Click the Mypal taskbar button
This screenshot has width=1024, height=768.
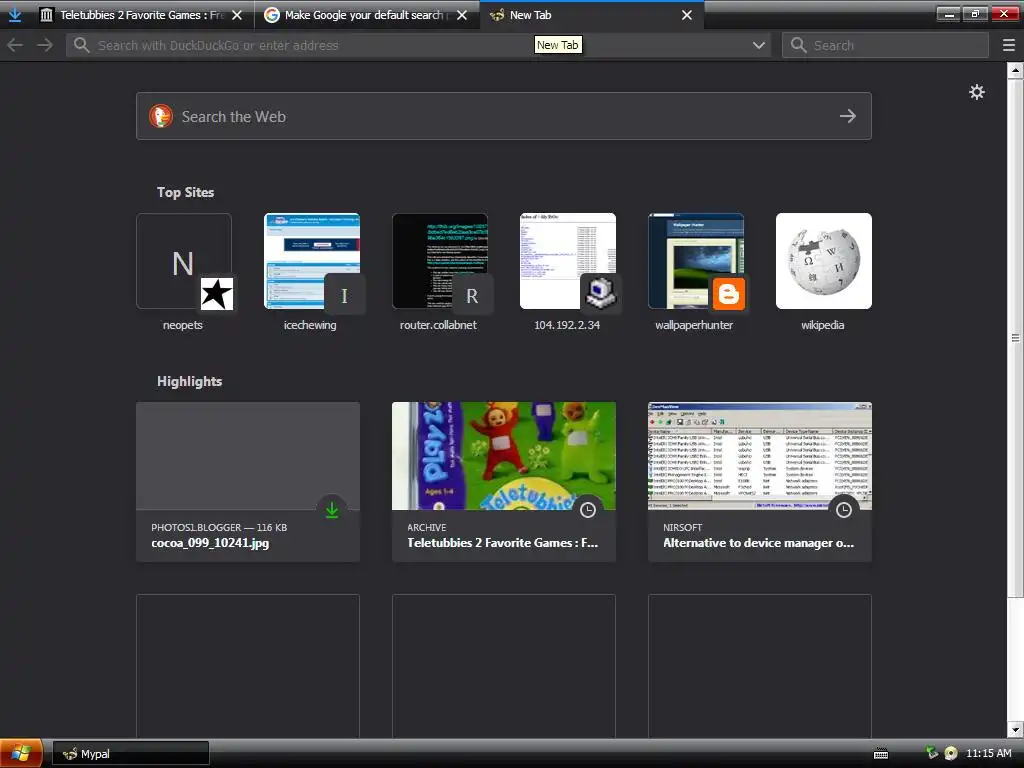pyautogui.click(x=131, y=754)
